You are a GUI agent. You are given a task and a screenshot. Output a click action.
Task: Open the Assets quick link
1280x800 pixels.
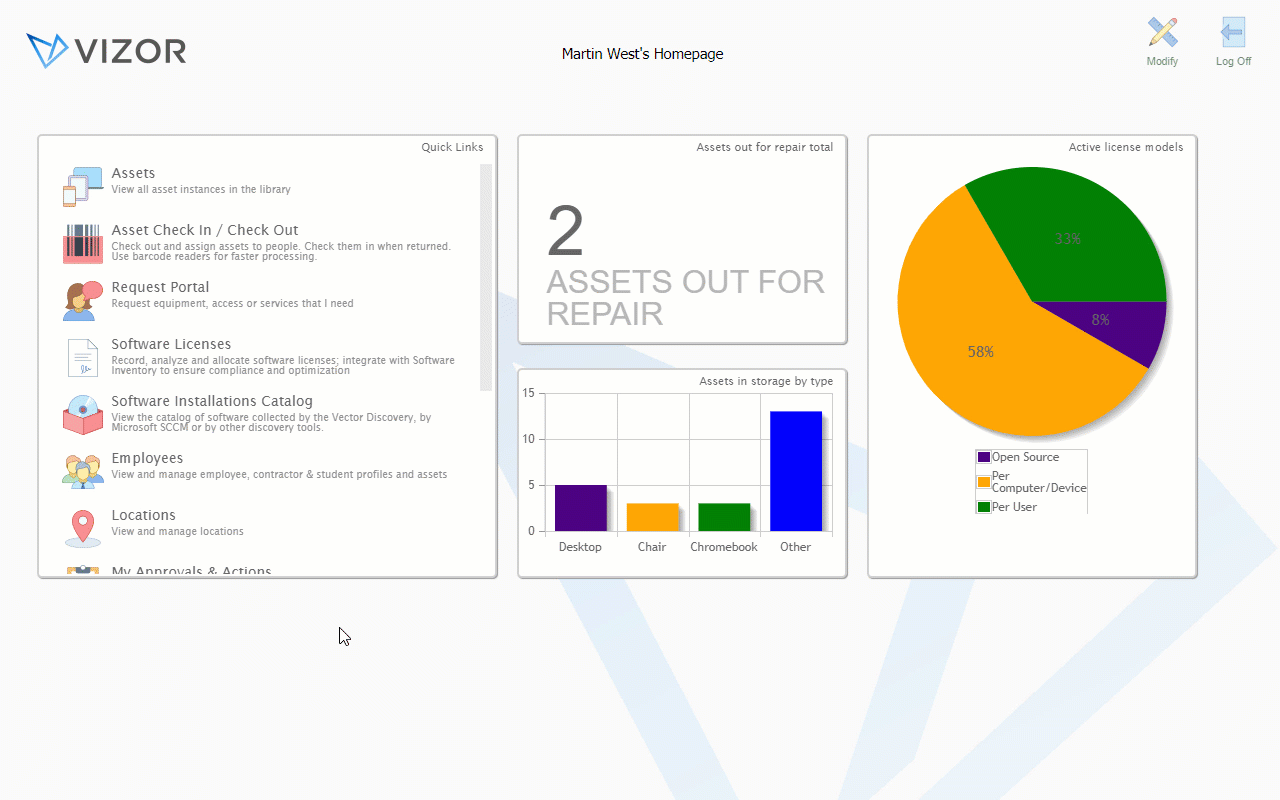coord(133,173)
